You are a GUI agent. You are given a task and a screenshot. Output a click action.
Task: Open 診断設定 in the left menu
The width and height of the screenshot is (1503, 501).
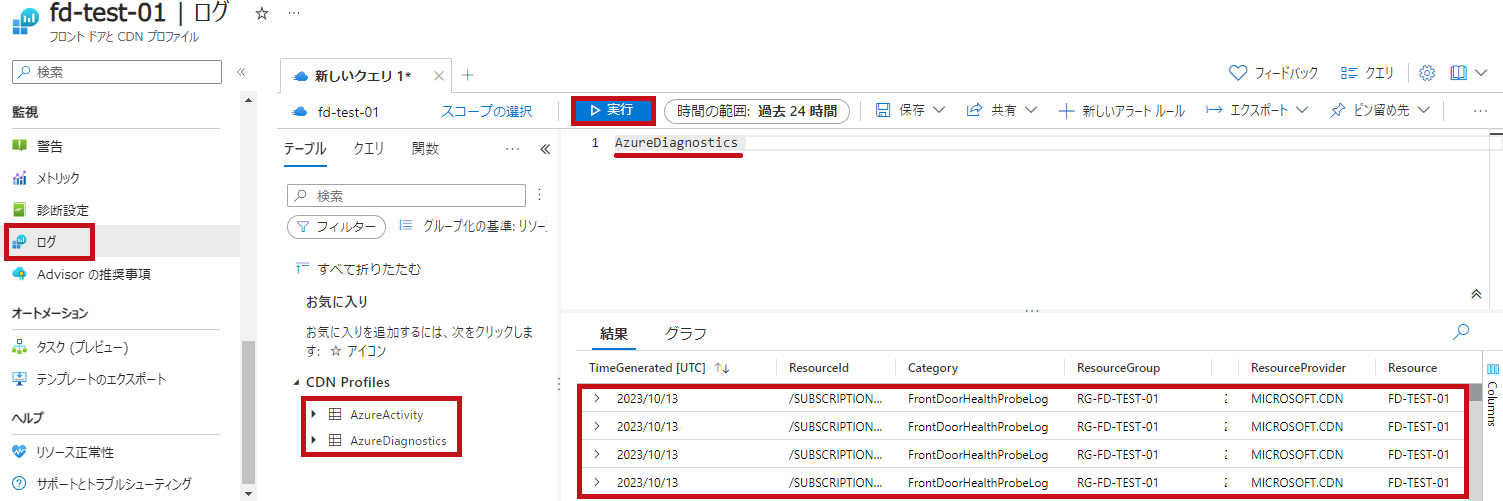[63, 210]
